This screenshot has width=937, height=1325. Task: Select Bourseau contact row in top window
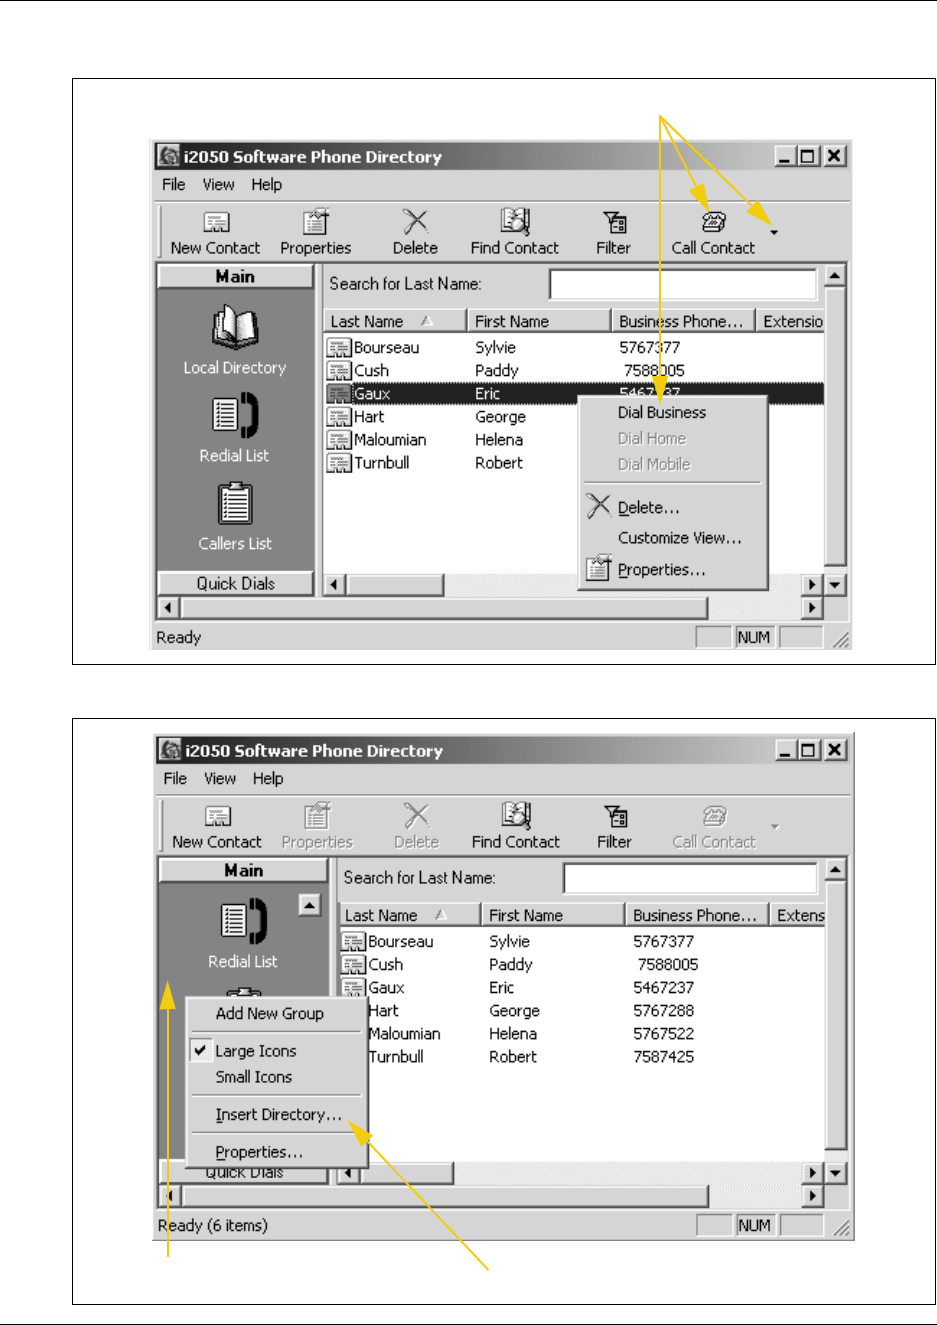574,348
